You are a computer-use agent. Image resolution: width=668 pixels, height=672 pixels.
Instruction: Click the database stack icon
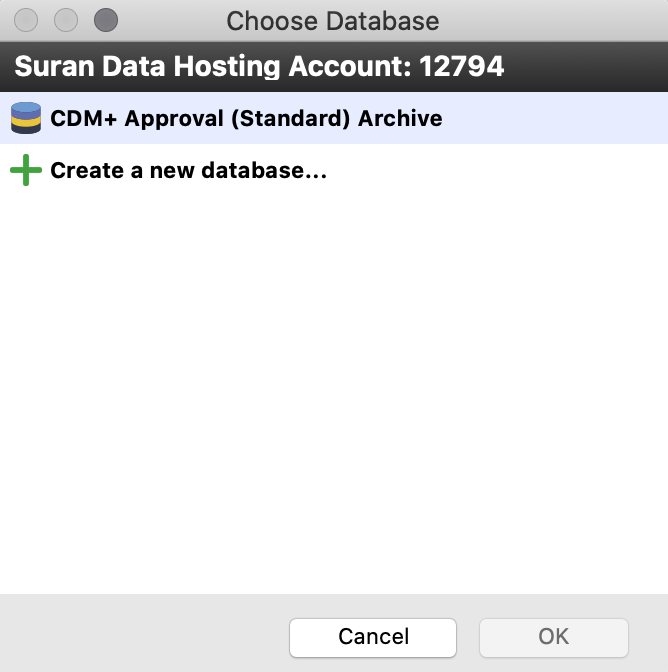[x=26, y=118]
